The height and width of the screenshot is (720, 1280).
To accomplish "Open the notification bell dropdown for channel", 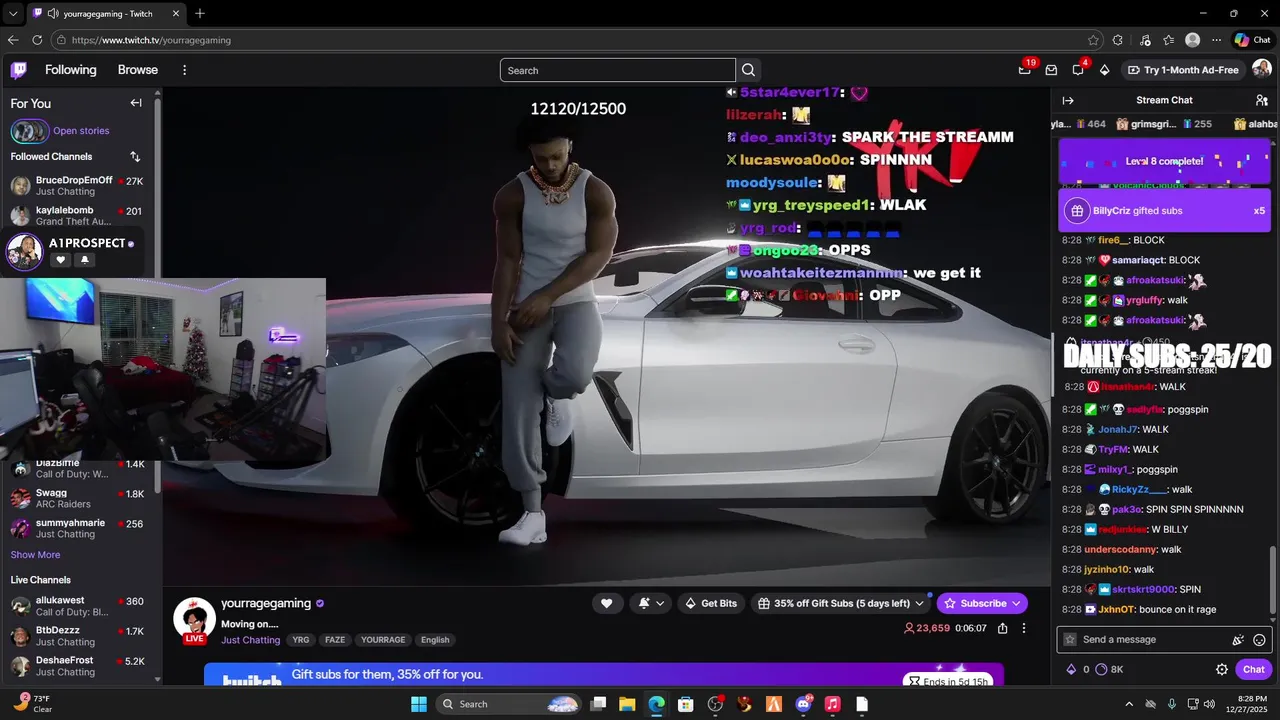I will click(x=652, y=603).
